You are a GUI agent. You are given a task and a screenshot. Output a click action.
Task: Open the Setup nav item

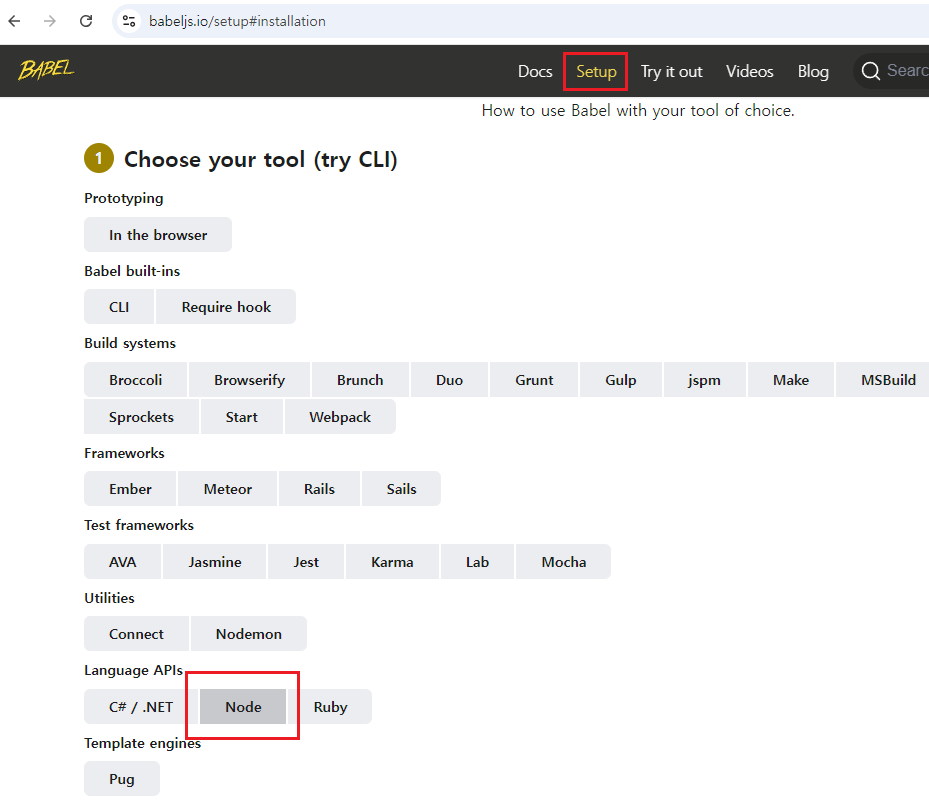coord(596,72)
